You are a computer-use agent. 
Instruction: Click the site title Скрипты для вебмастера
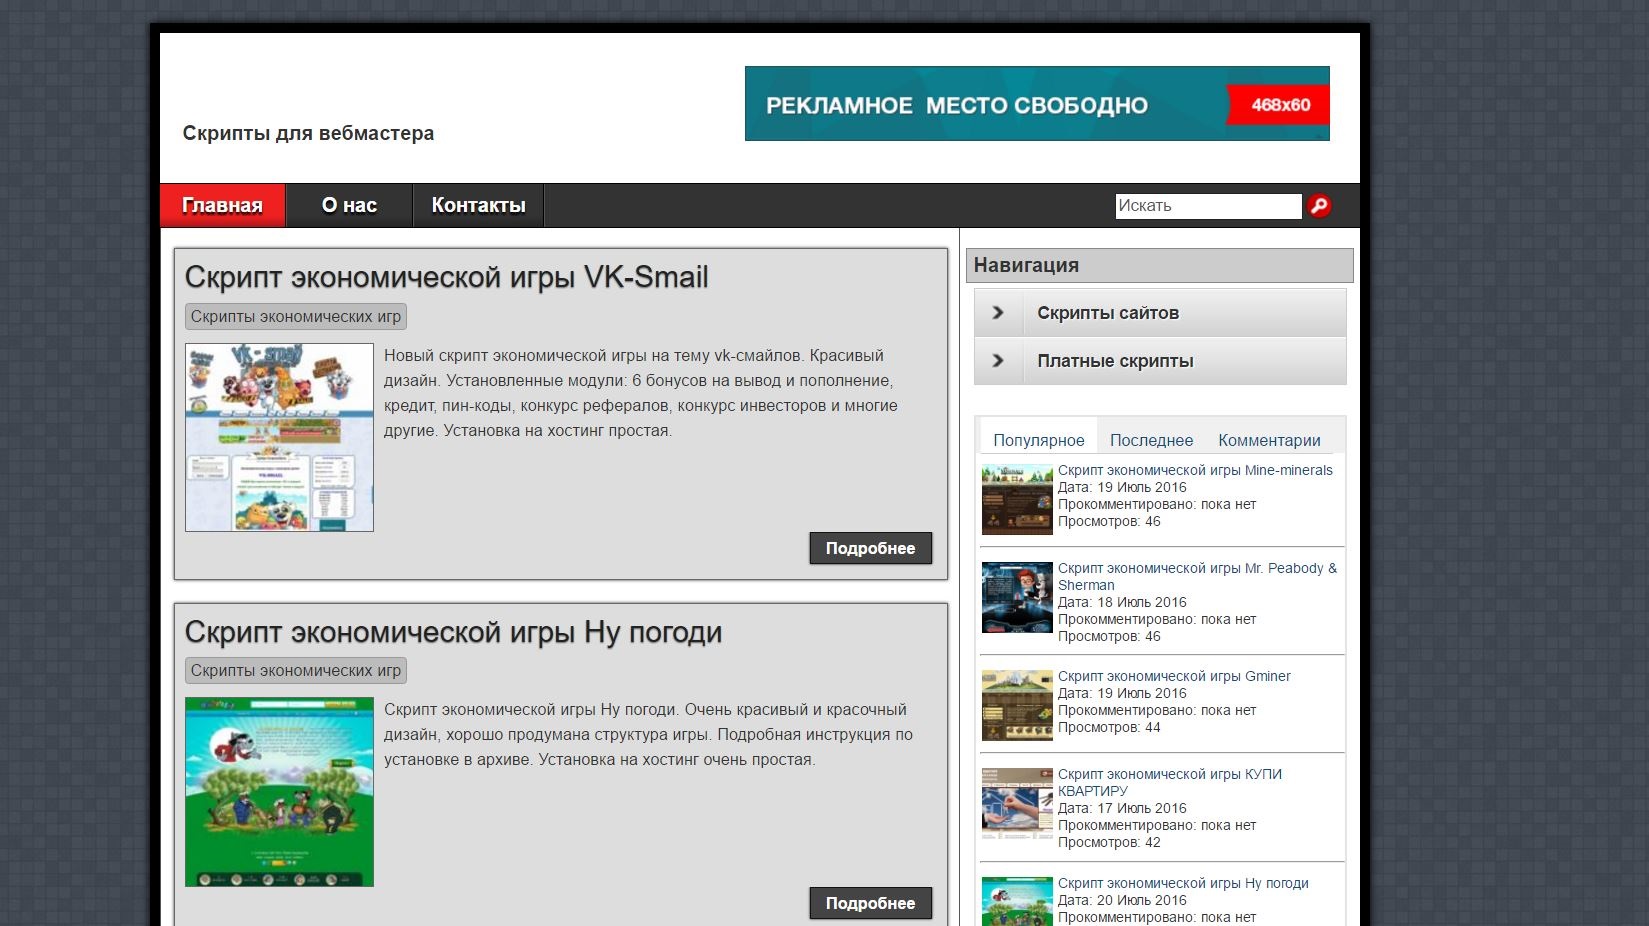coord(308,133)
